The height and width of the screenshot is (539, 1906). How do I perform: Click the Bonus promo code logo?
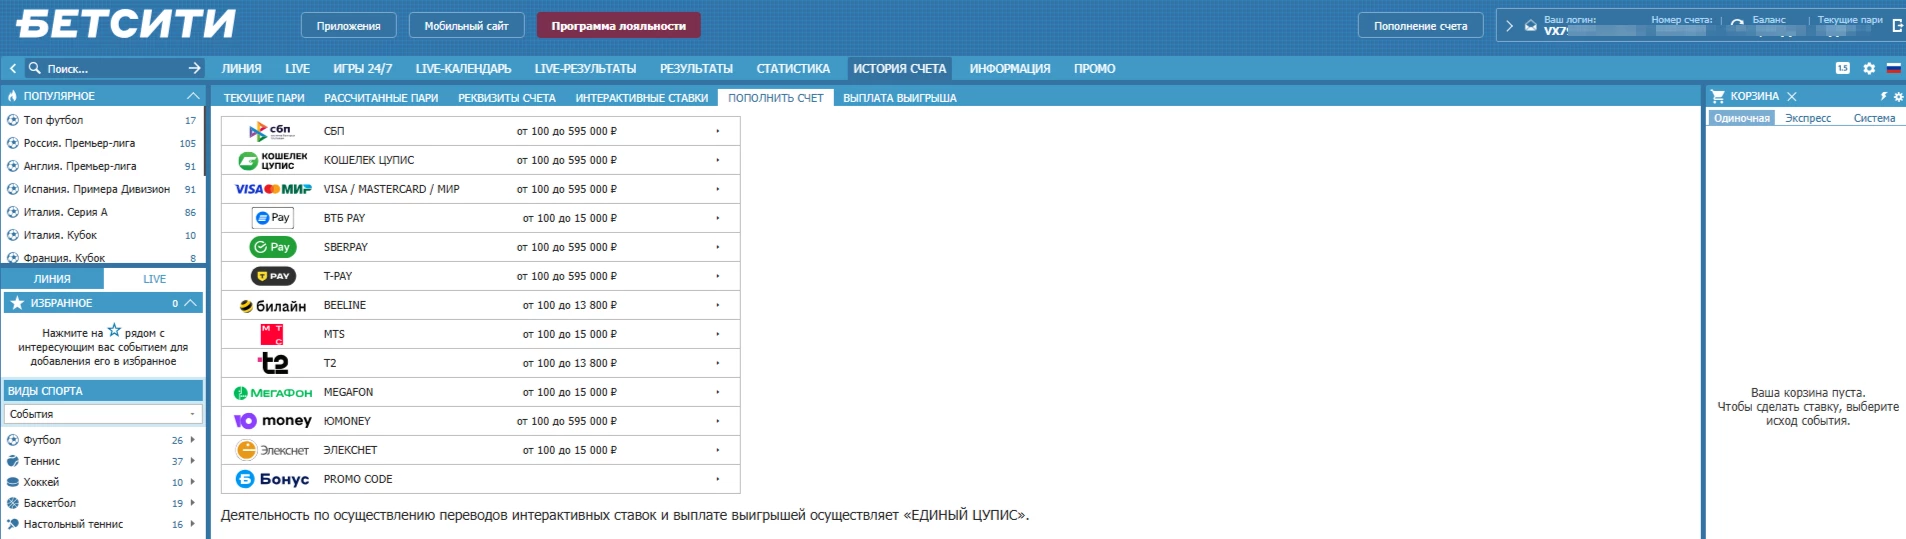(272, 479)
